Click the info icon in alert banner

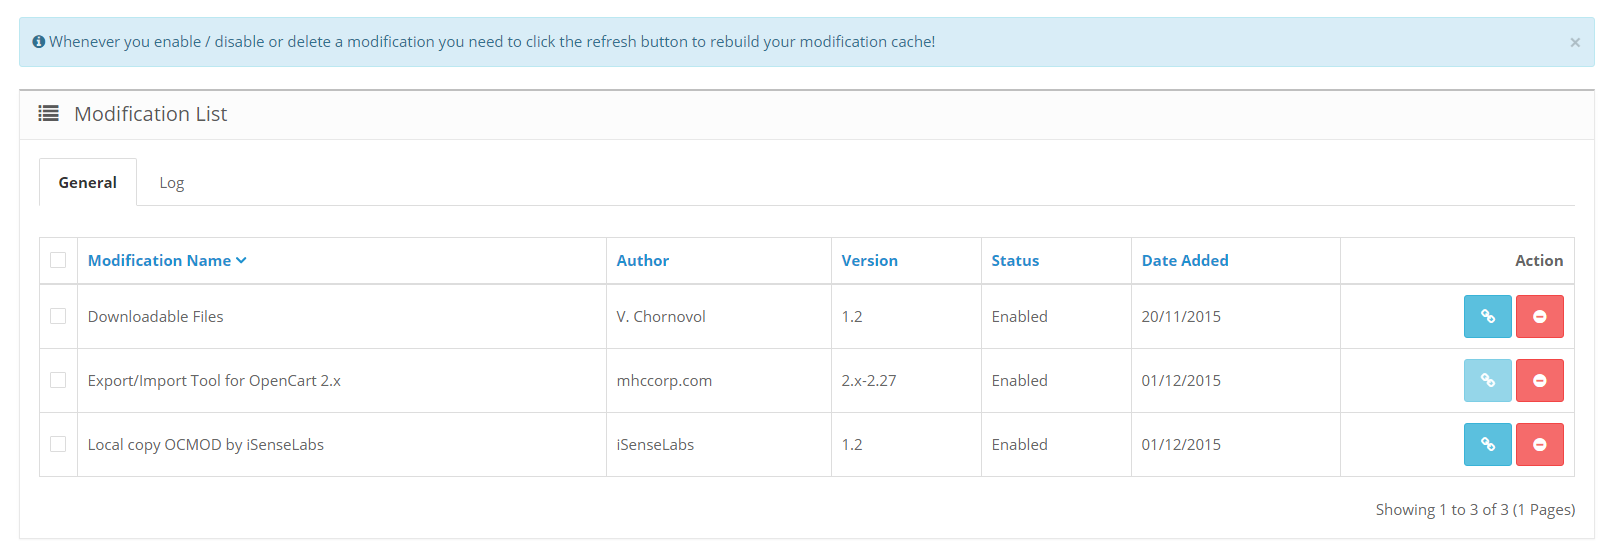38,42
